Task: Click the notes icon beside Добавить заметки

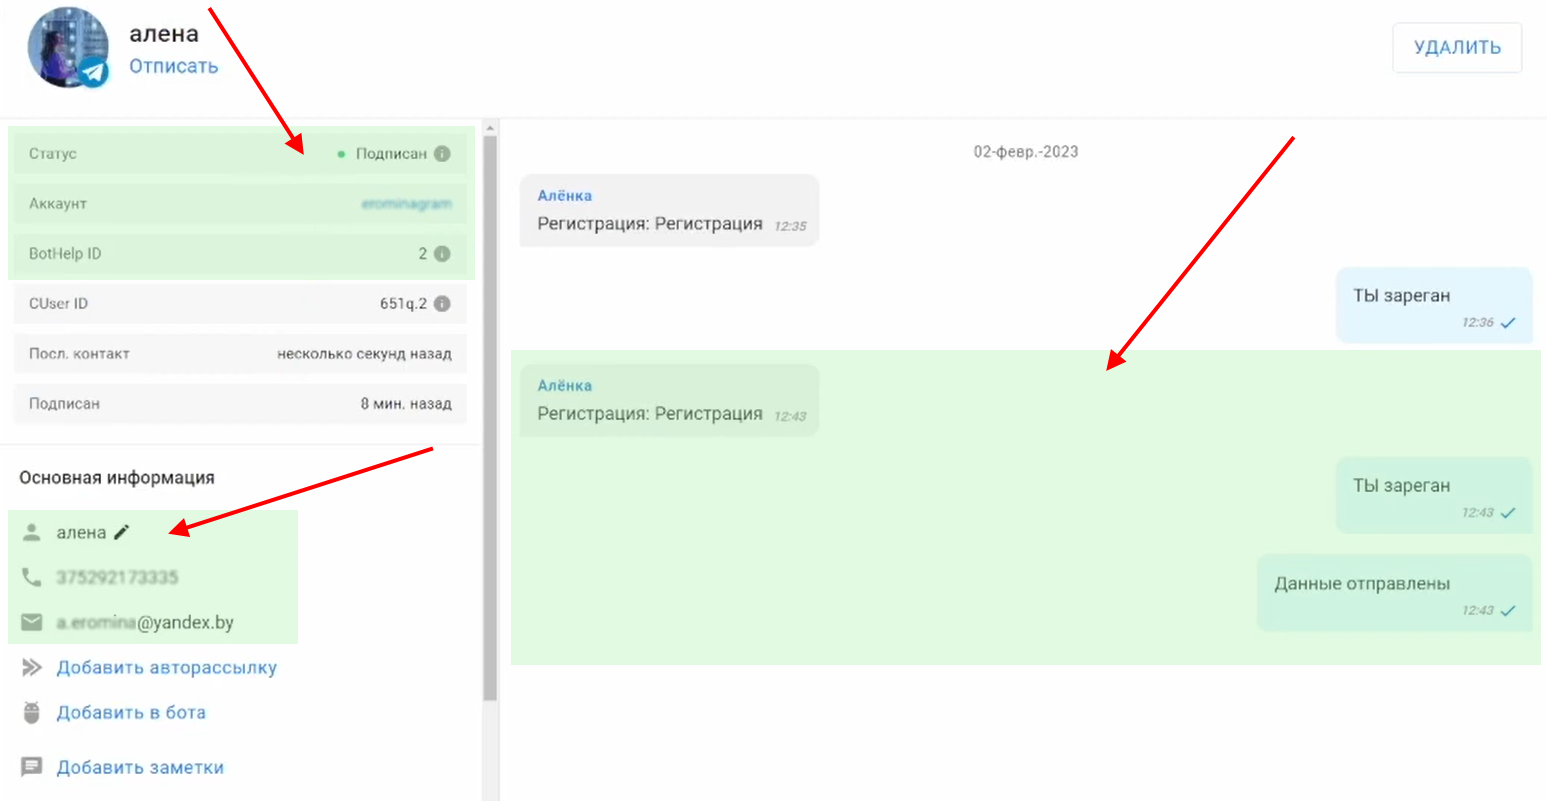Action: coord(32,767)
